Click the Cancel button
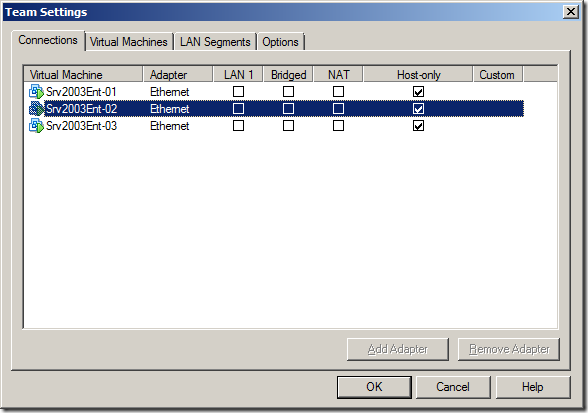Screen dimensions: 588x413 (453, 387)
